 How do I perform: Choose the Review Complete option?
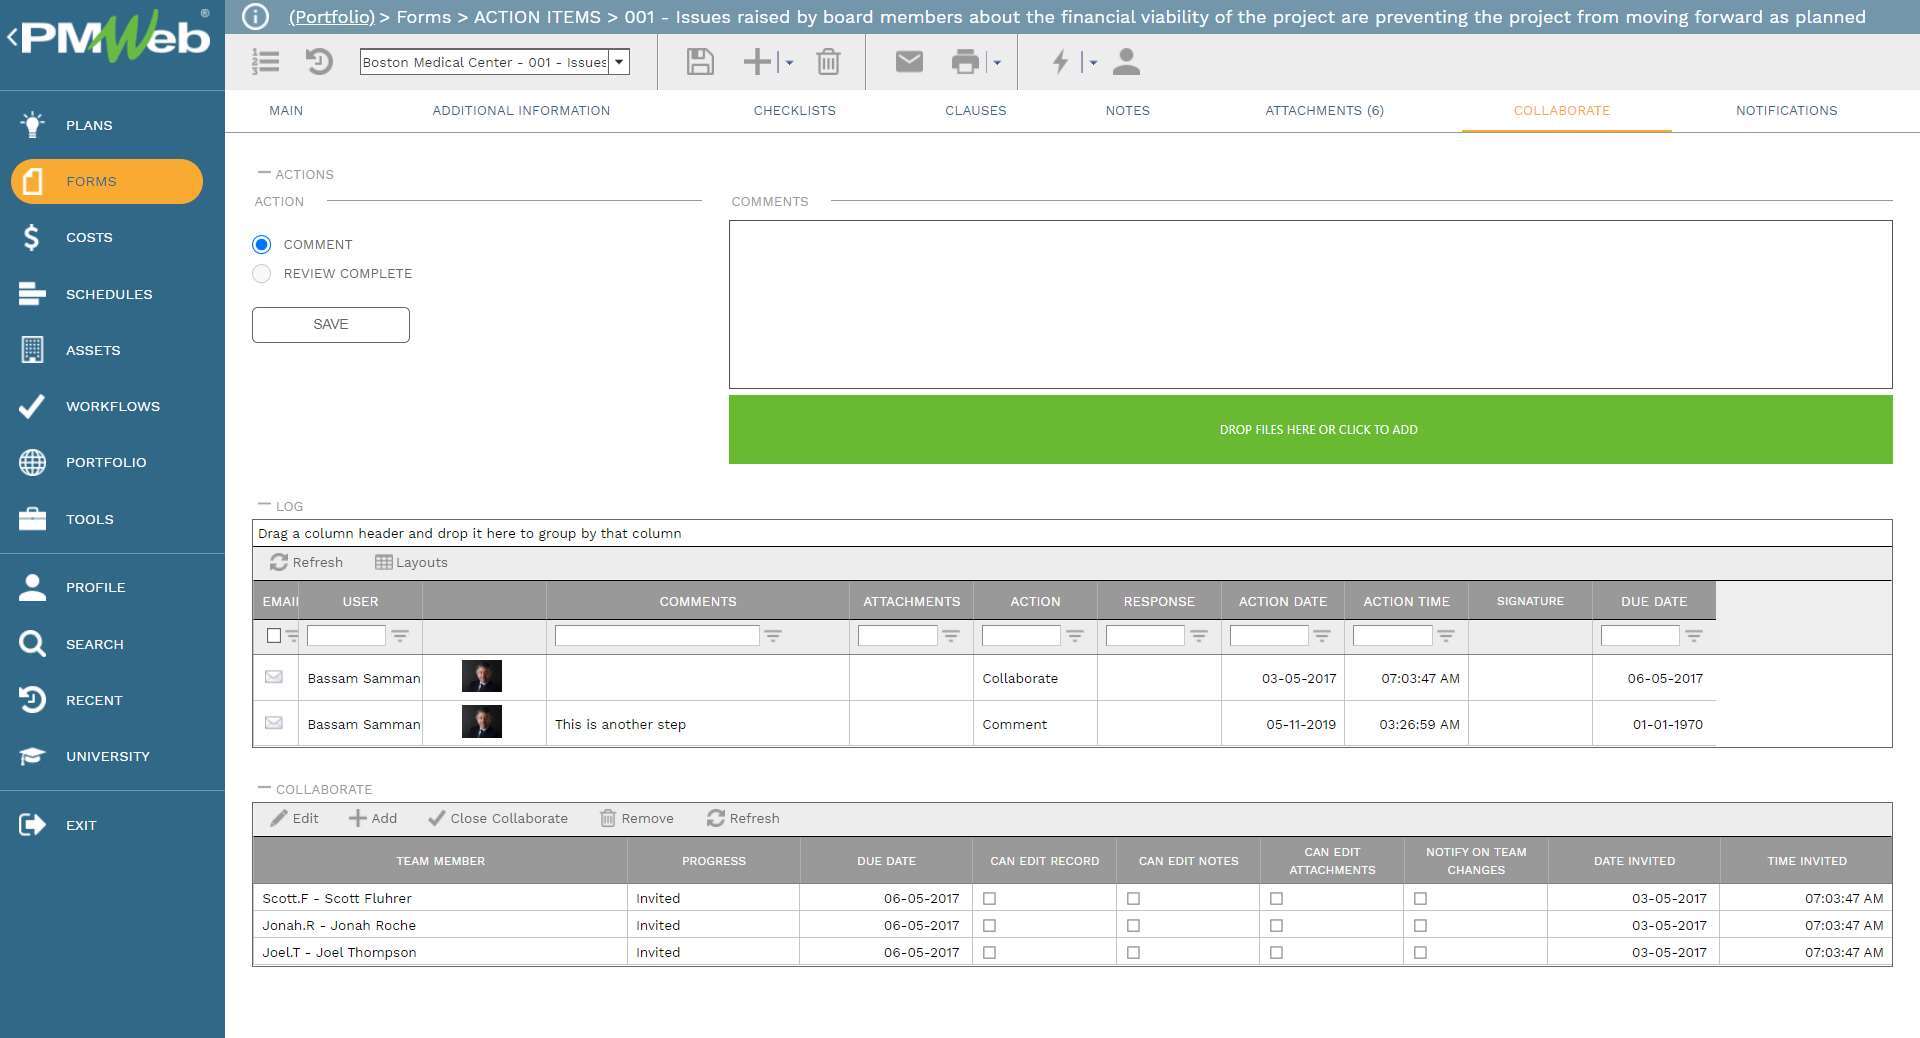tap(261, 273)
